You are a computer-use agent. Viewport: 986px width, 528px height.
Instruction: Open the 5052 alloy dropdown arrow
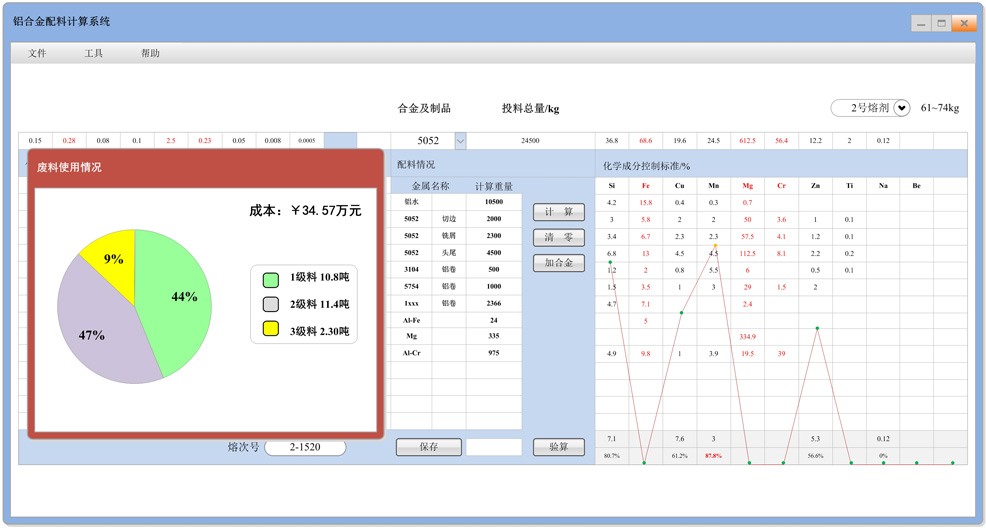(x=460, y=141)
